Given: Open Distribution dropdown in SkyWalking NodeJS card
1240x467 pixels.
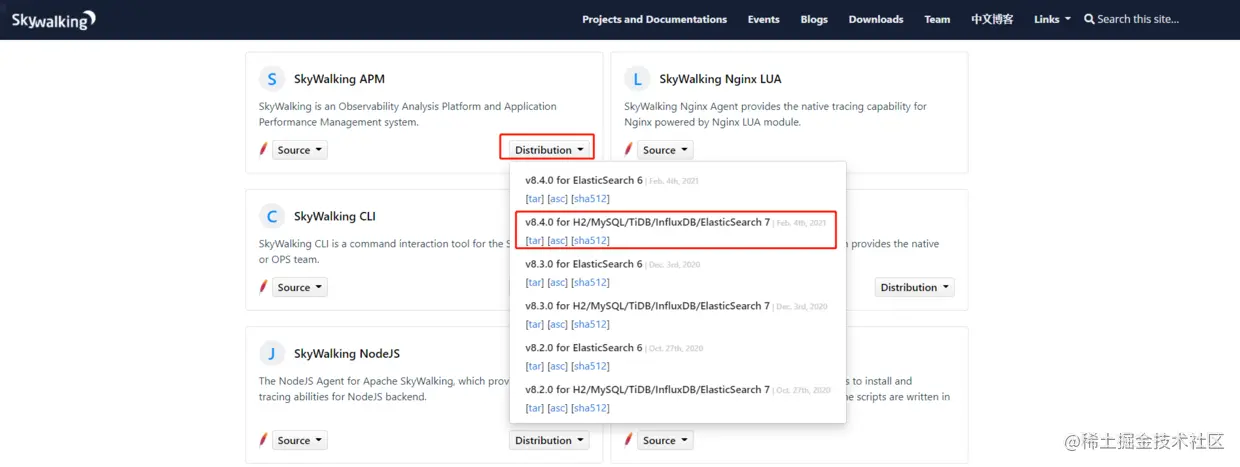Looking at the screenshot, I should pos(549,440).
